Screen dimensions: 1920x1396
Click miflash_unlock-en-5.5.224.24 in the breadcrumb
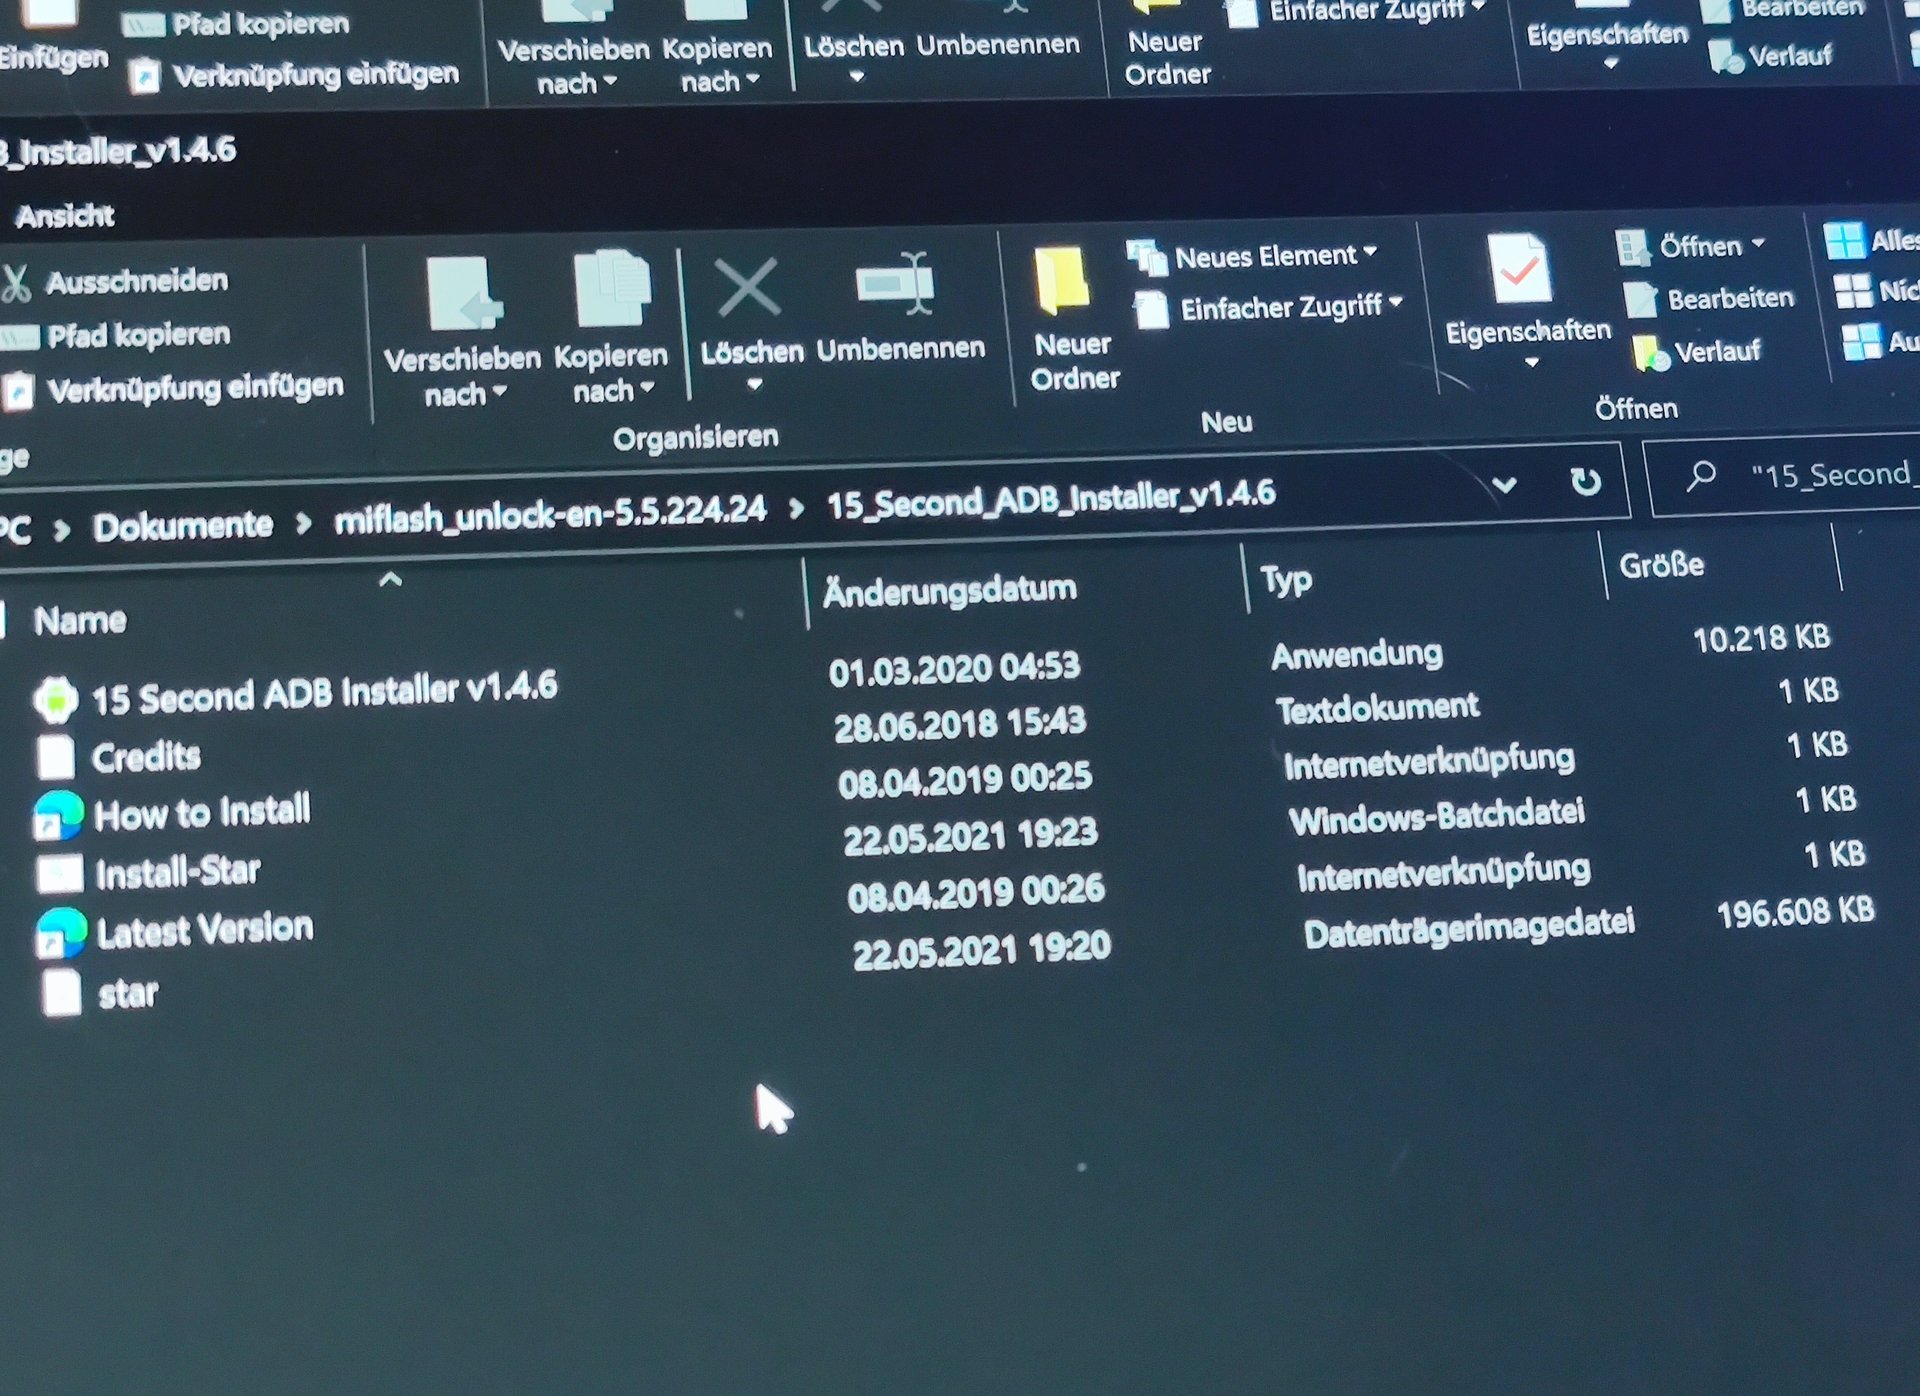tap(550, 513)
